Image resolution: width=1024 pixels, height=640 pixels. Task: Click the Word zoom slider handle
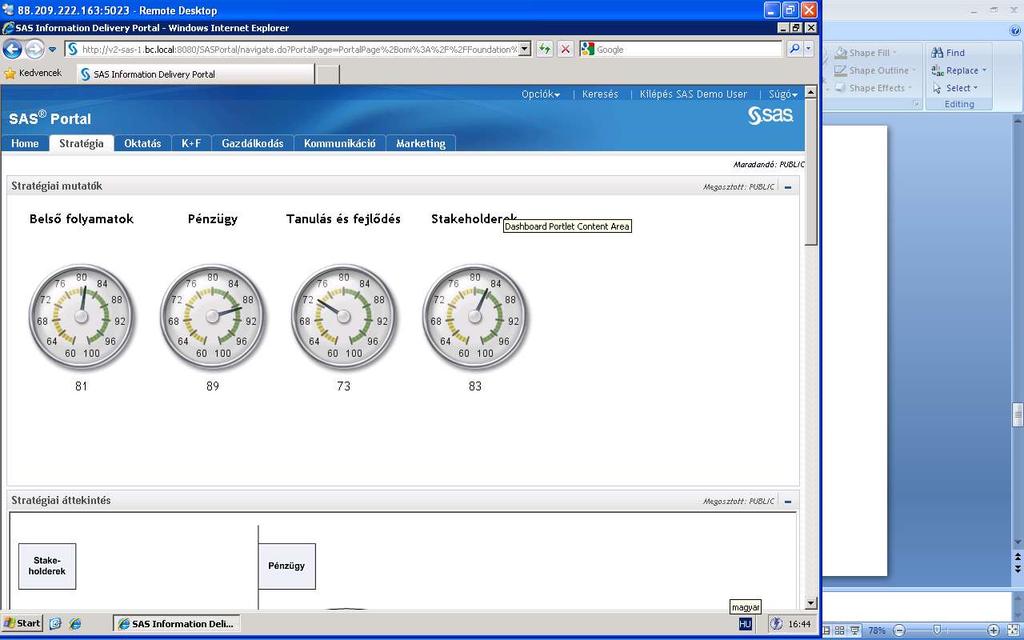pos(936,630)
